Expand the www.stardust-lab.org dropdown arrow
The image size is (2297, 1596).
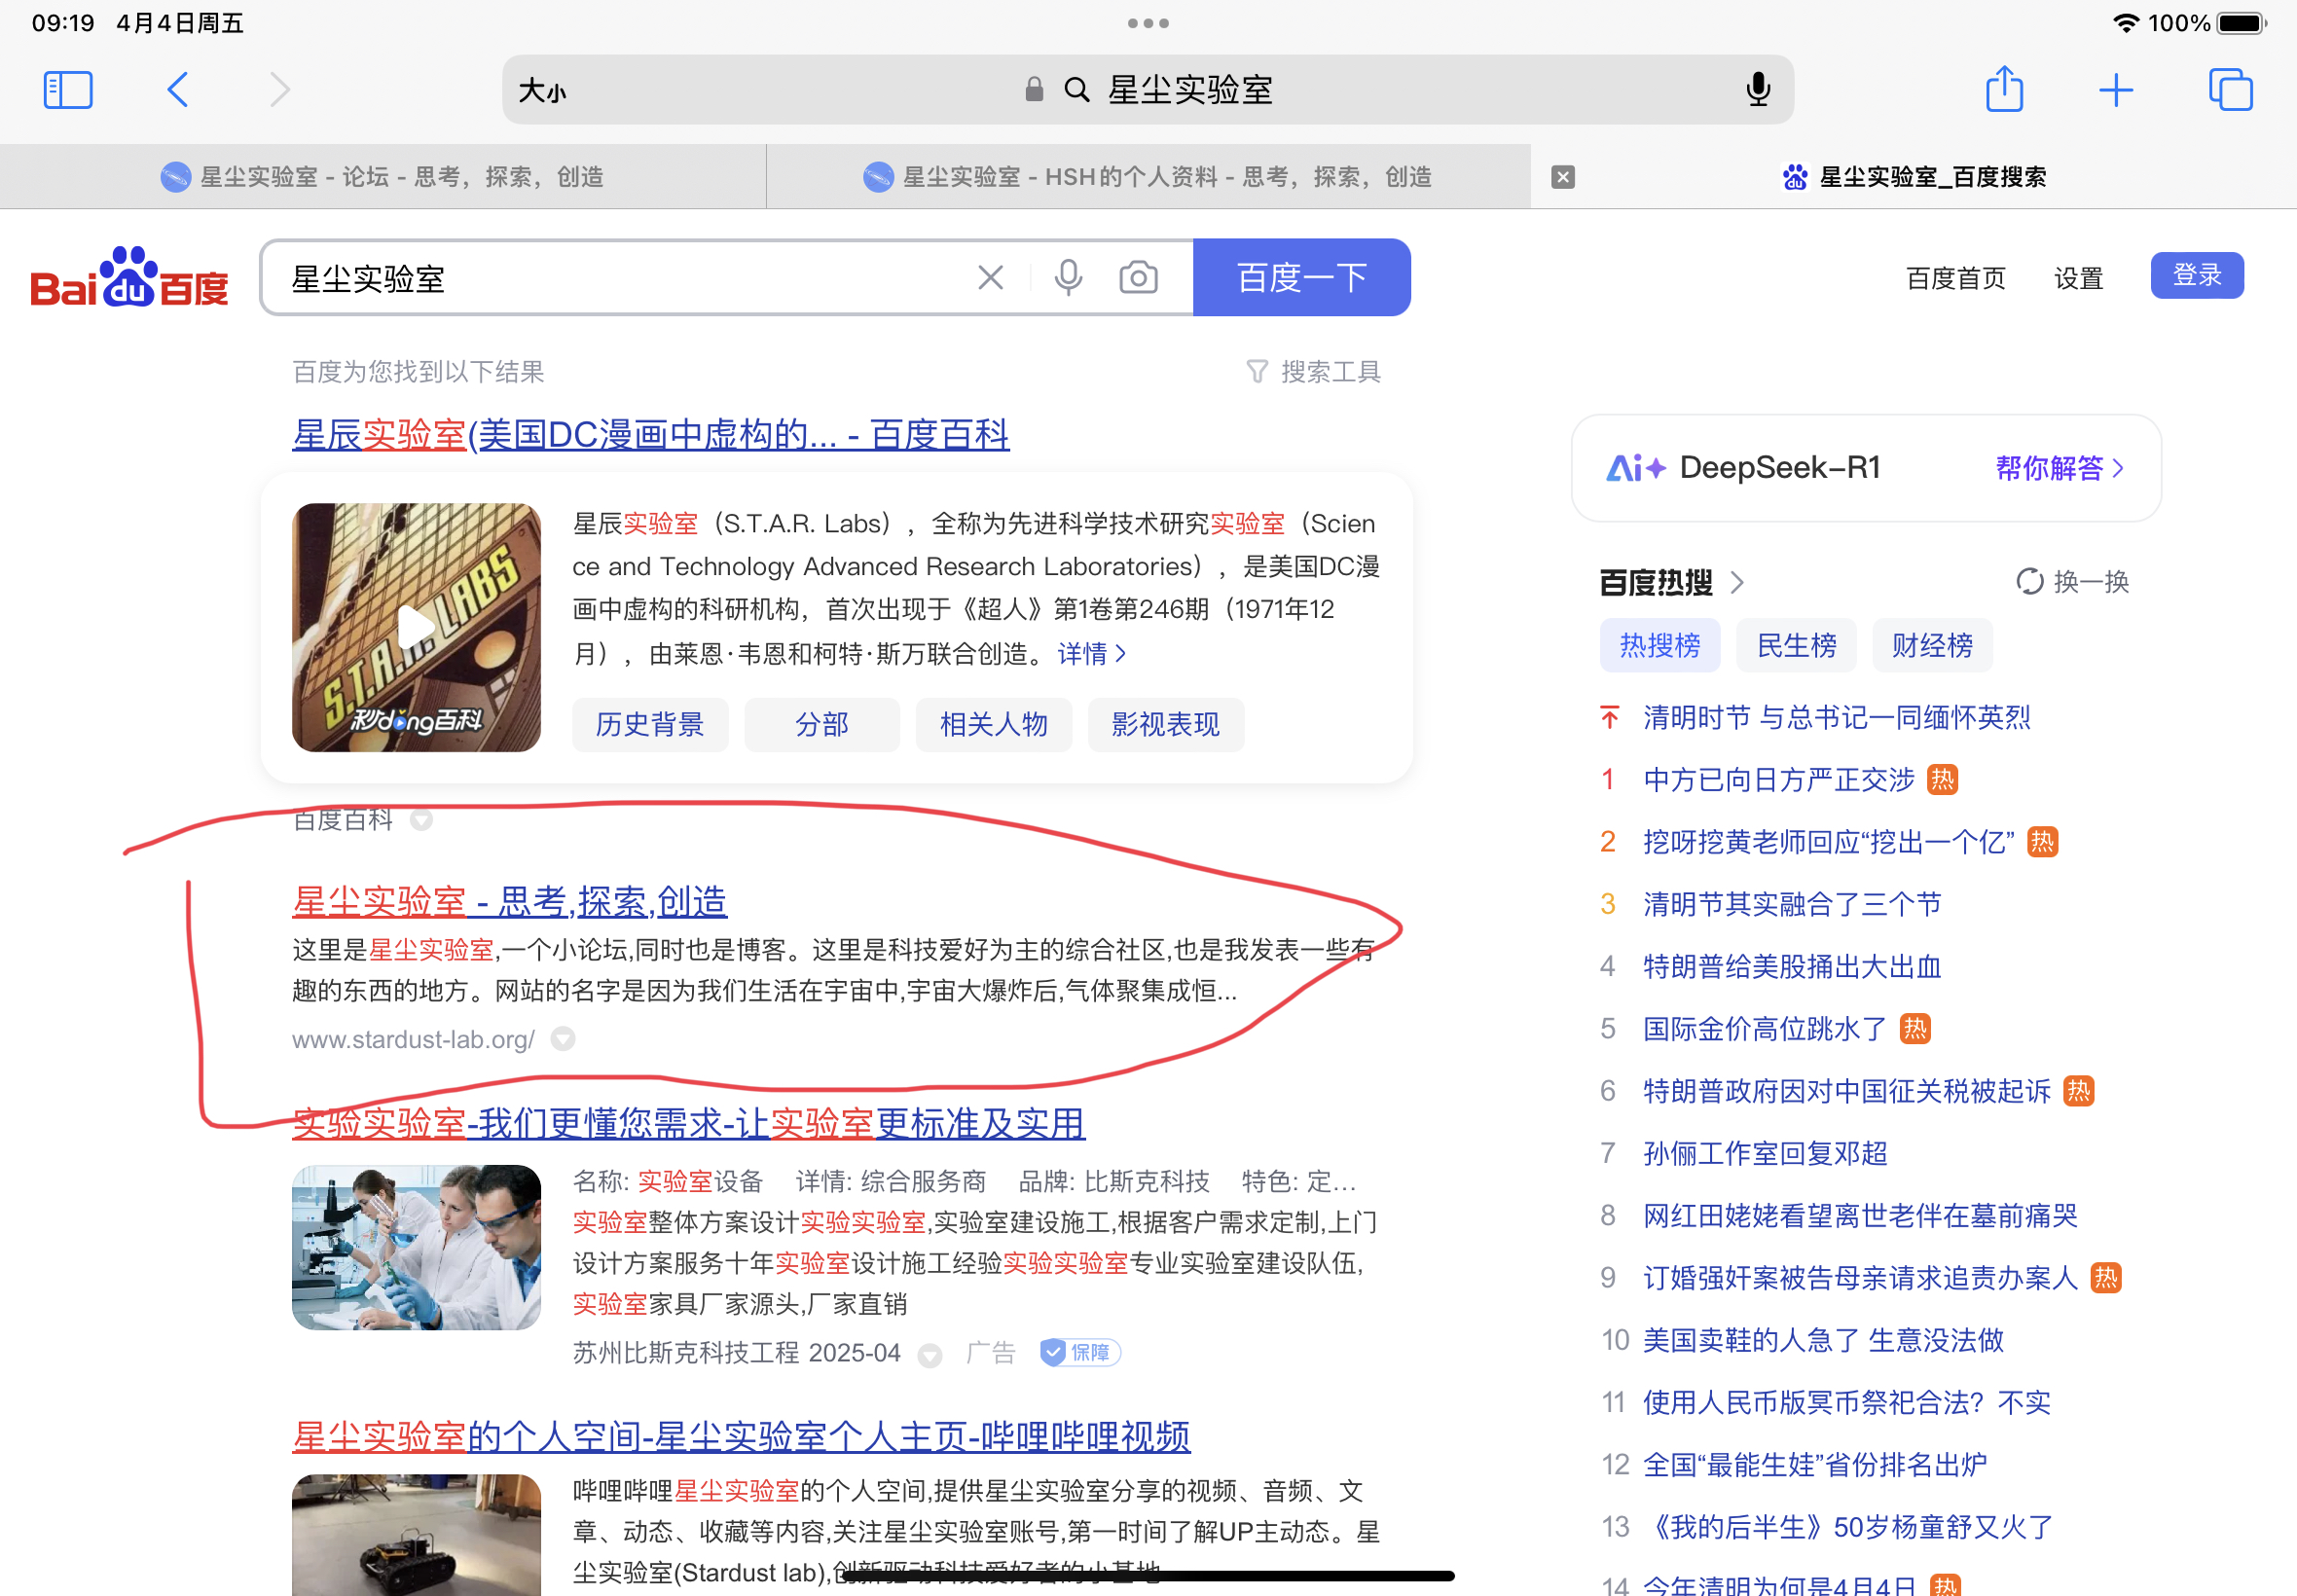pyautogui.click(x=563, y=1039)
